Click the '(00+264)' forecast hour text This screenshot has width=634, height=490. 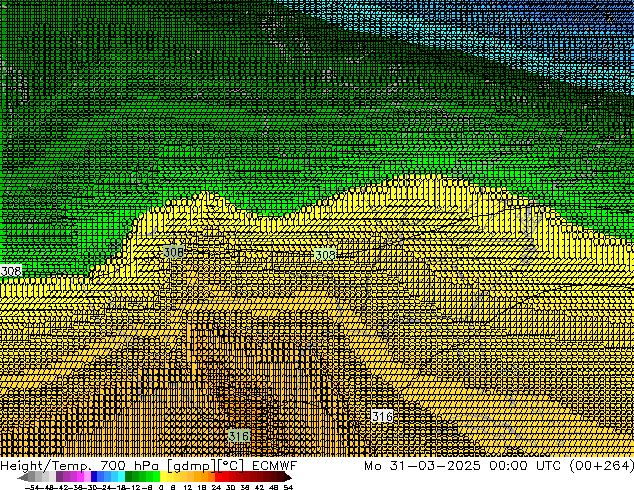602,466
